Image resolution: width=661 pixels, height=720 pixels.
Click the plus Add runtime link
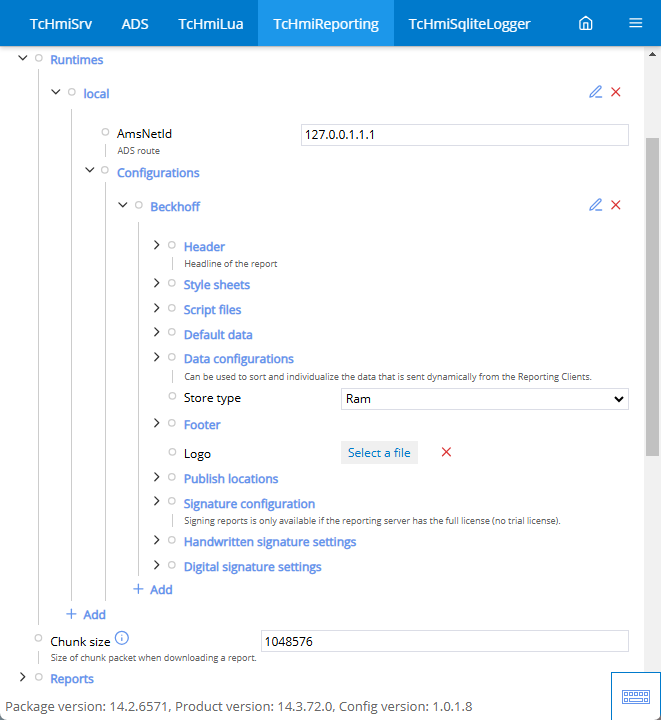click(x=86, y=614)
